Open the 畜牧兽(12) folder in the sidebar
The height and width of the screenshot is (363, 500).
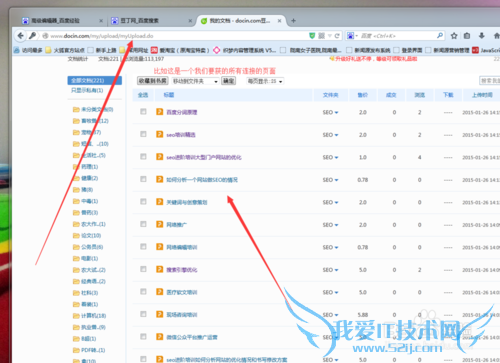(90, 121)
